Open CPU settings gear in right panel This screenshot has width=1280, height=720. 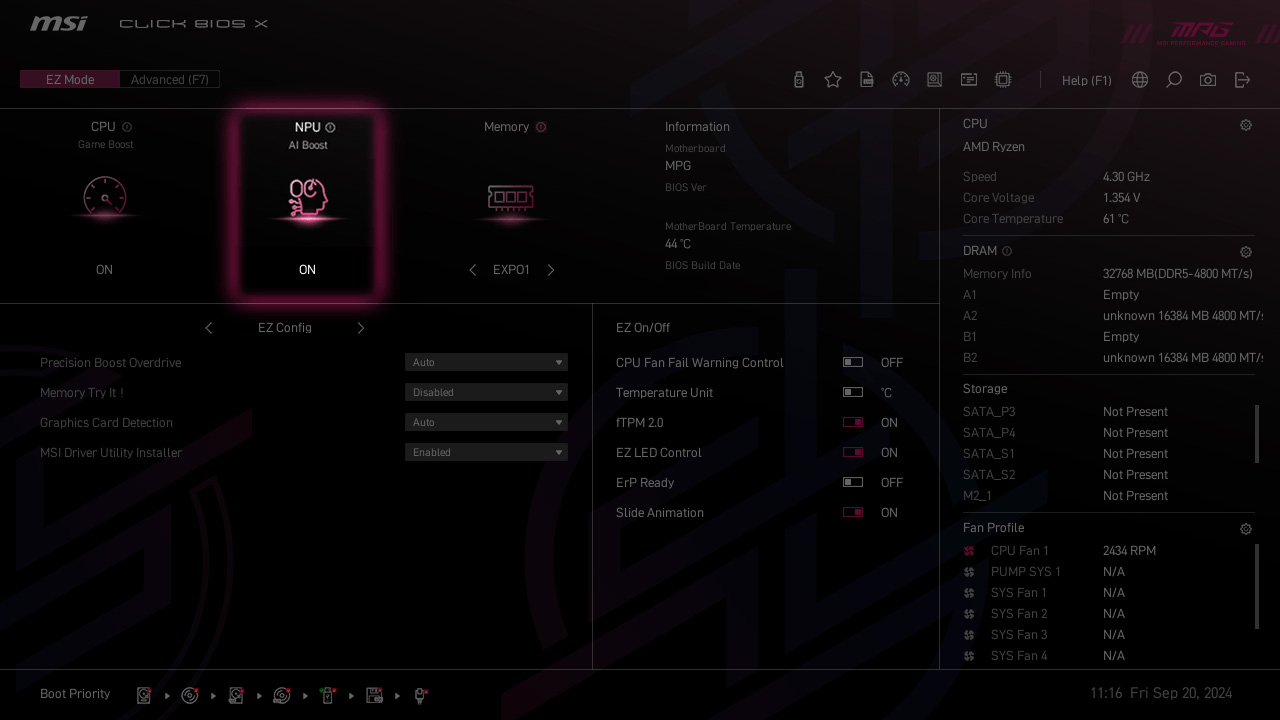pyautogui.click(x=1246, y=125)
